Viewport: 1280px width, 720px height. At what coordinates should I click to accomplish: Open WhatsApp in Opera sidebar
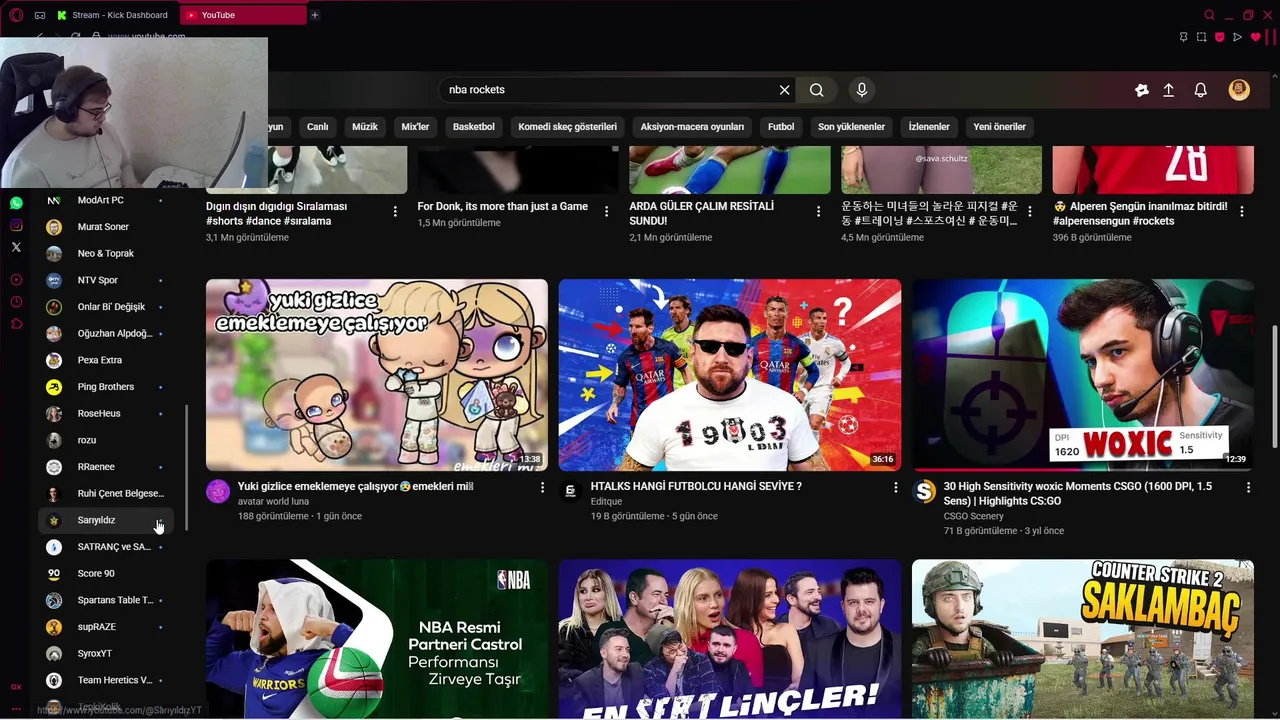tap(16, 203)
